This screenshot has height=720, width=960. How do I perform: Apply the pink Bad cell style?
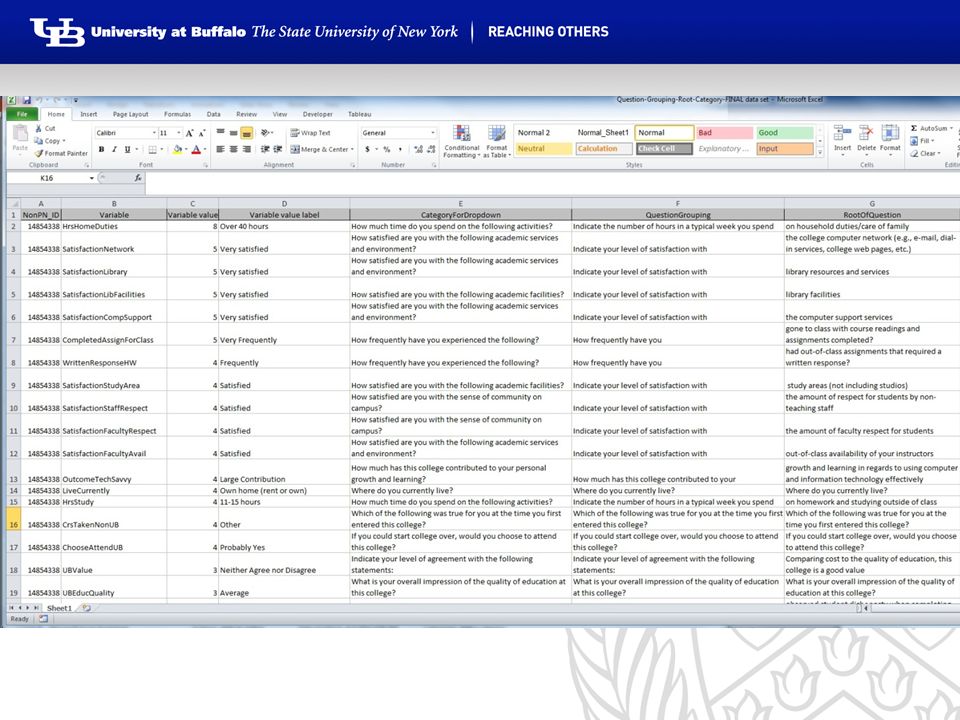pos(724,133)
